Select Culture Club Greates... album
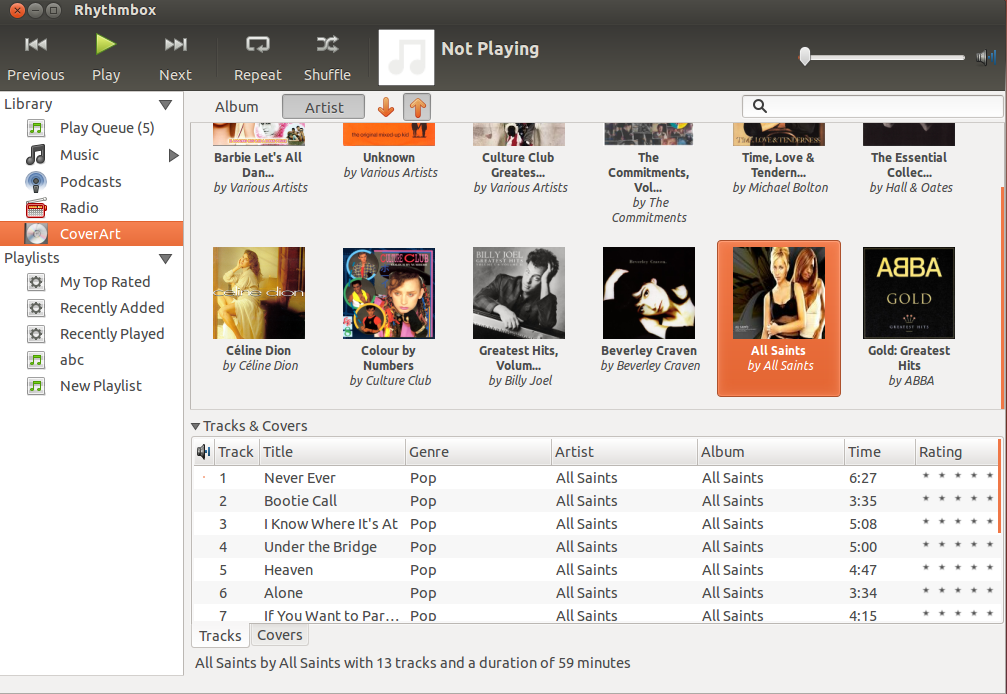The image size is (1007, 694). 519,159
